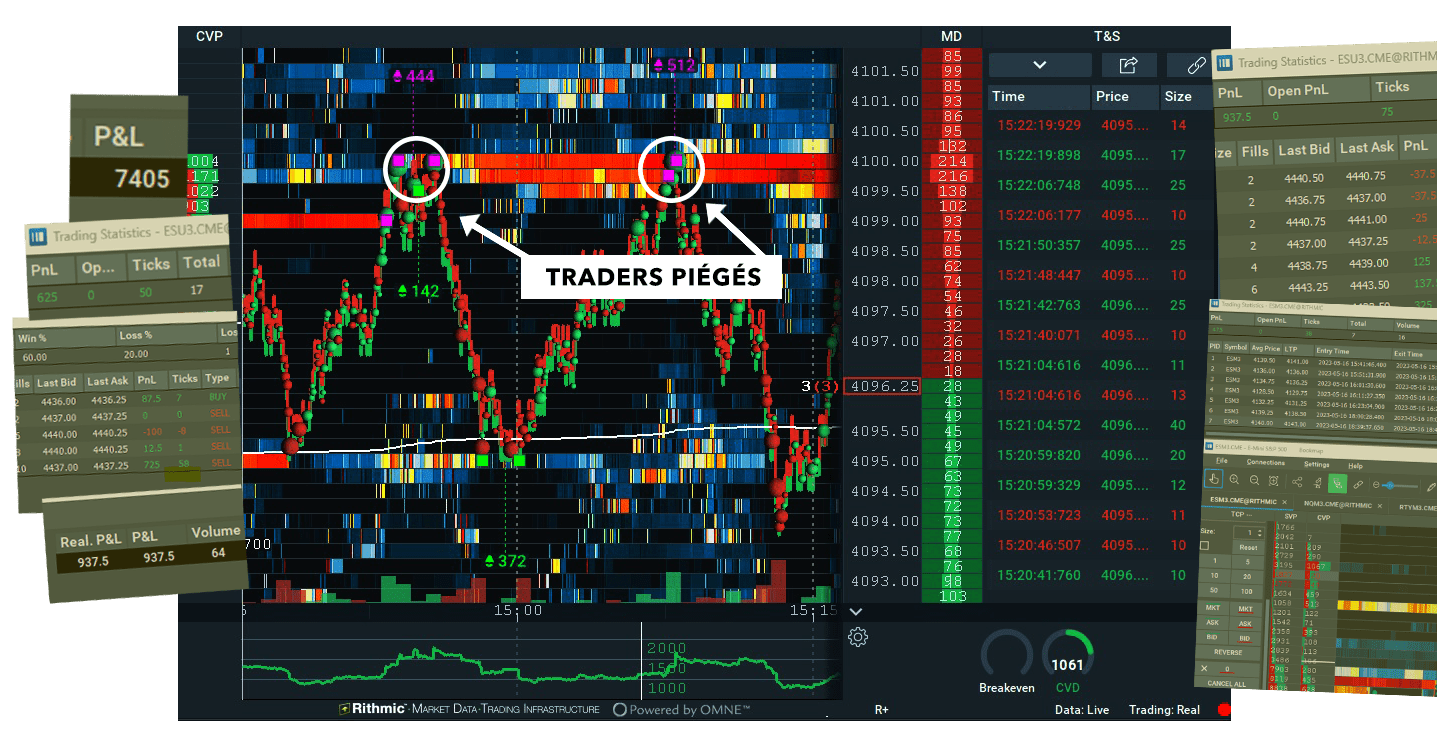Viewport: 1437px width, 753px height.
Task: Open the Settings menu in Bookmap
Action: 1316,464
